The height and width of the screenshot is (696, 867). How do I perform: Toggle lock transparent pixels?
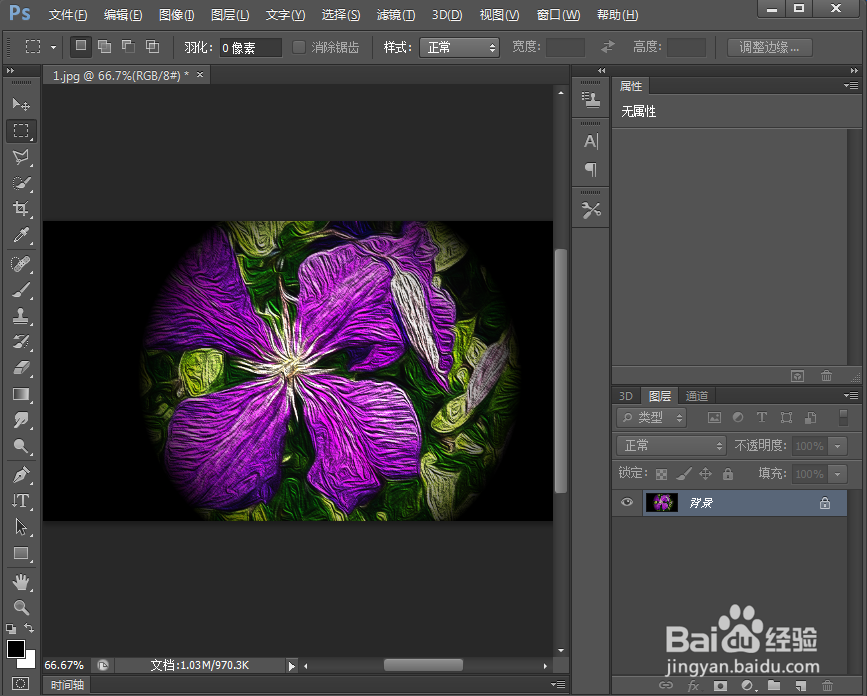[661, 474]
